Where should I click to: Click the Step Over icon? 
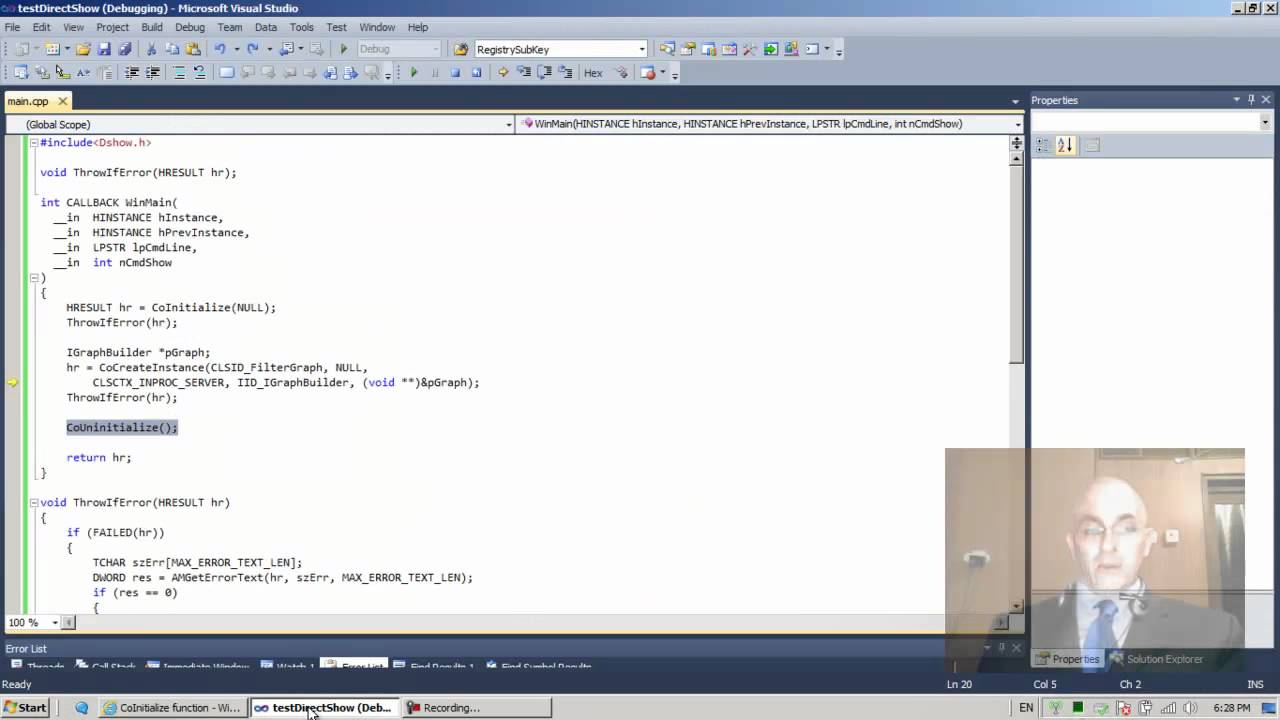click(544, 72)
